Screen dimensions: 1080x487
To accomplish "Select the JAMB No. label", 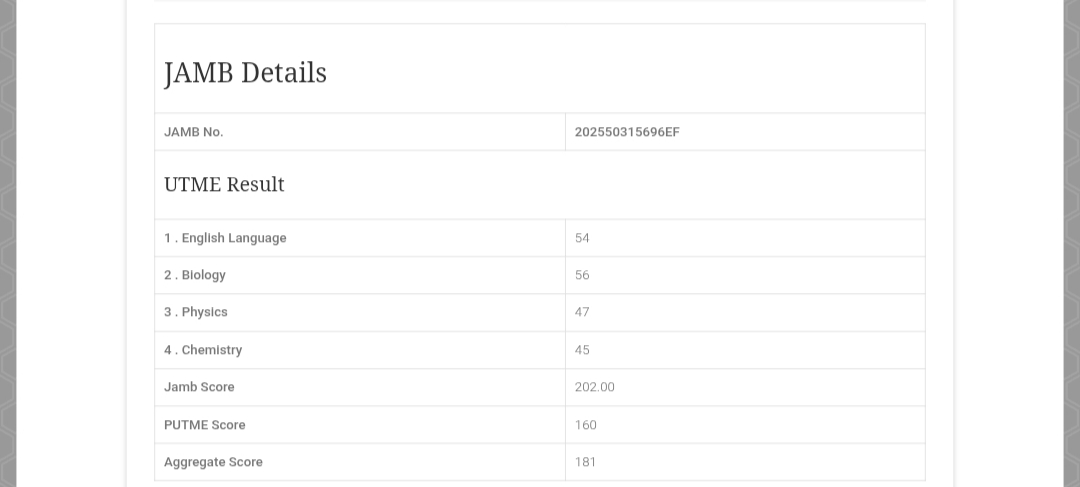I will (194, 132).
